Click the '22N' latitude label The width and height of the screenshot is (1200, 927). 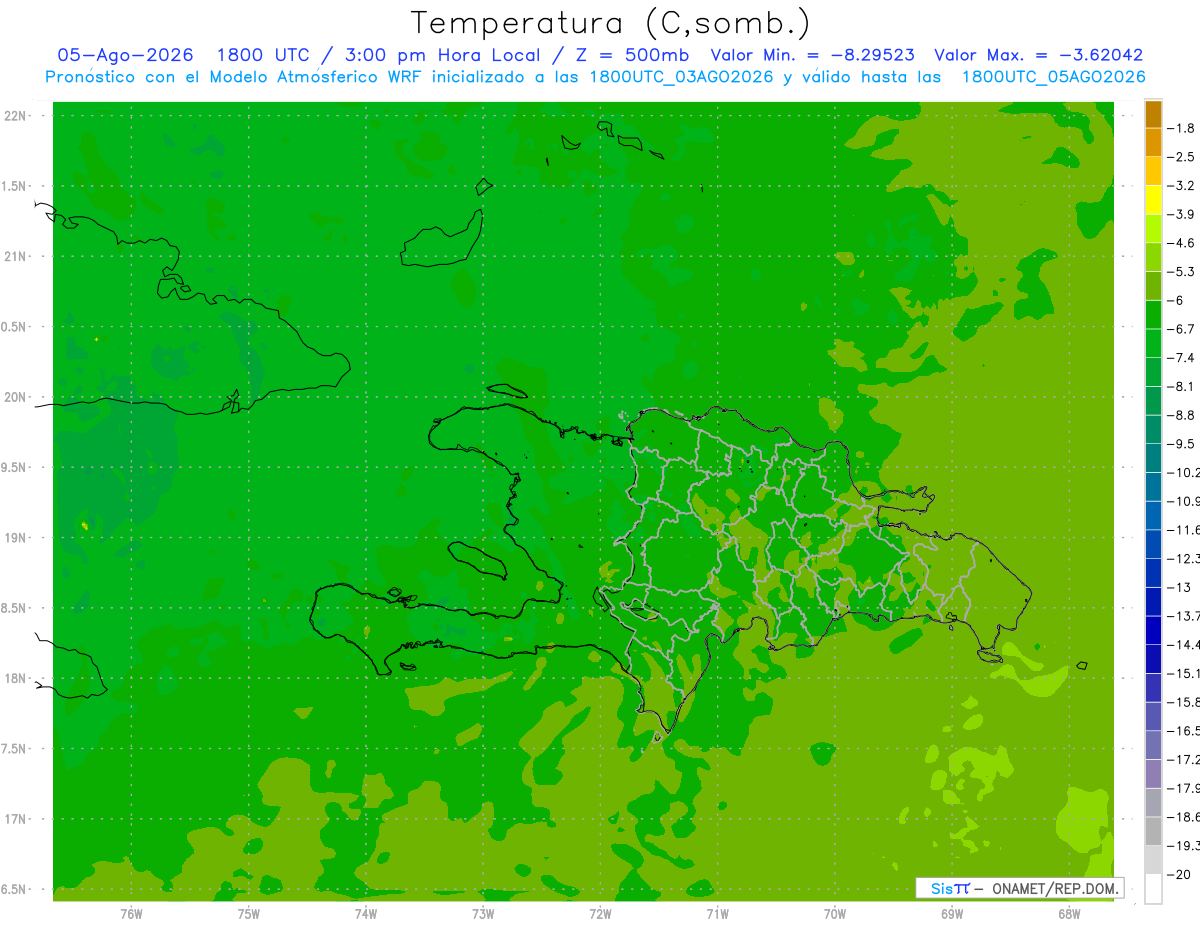15,116
